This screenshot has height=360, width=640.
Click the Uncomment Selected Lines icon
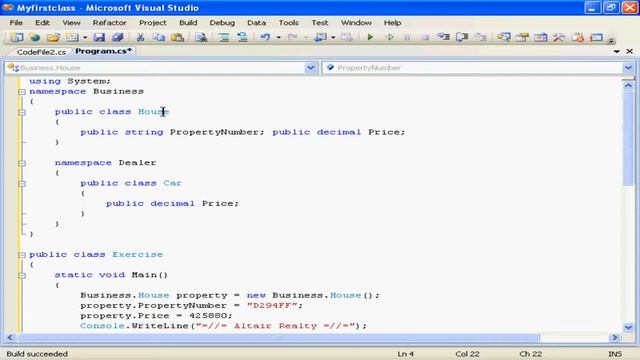[x=242, y=38]
